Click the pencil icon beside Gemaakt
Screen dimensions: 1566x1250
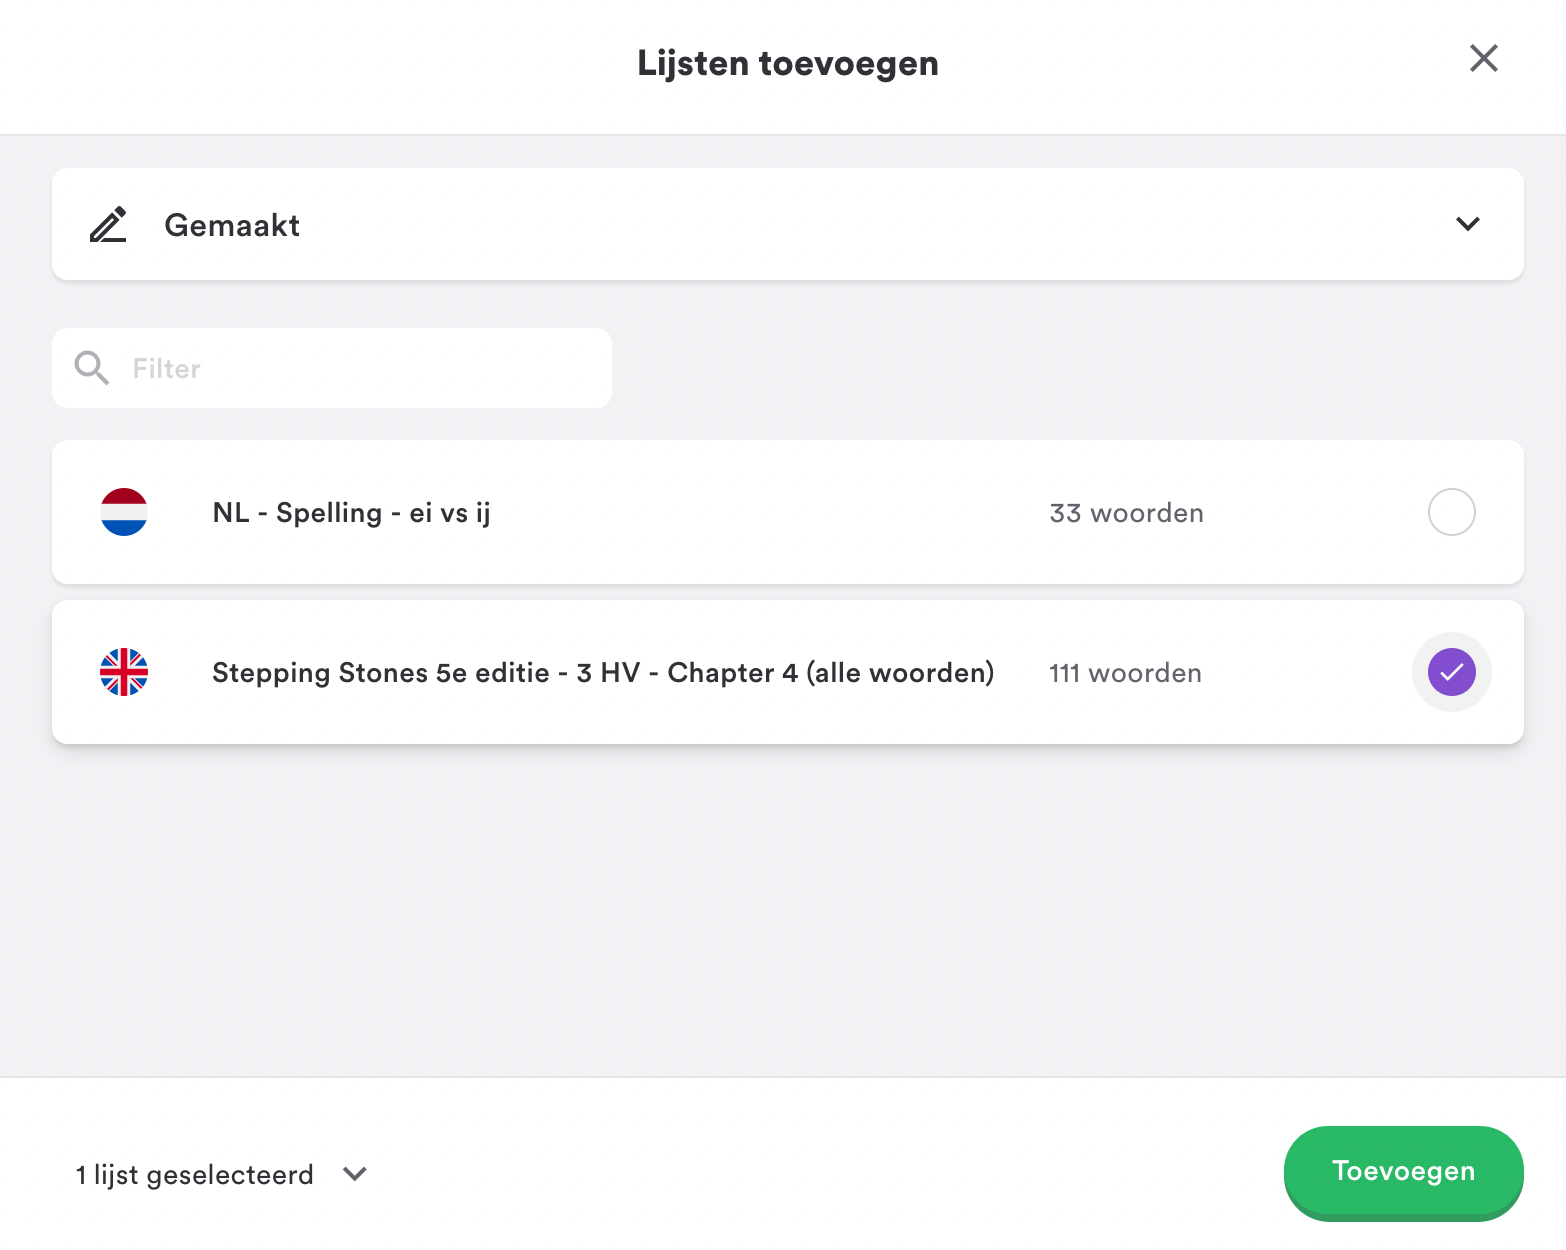108,224
